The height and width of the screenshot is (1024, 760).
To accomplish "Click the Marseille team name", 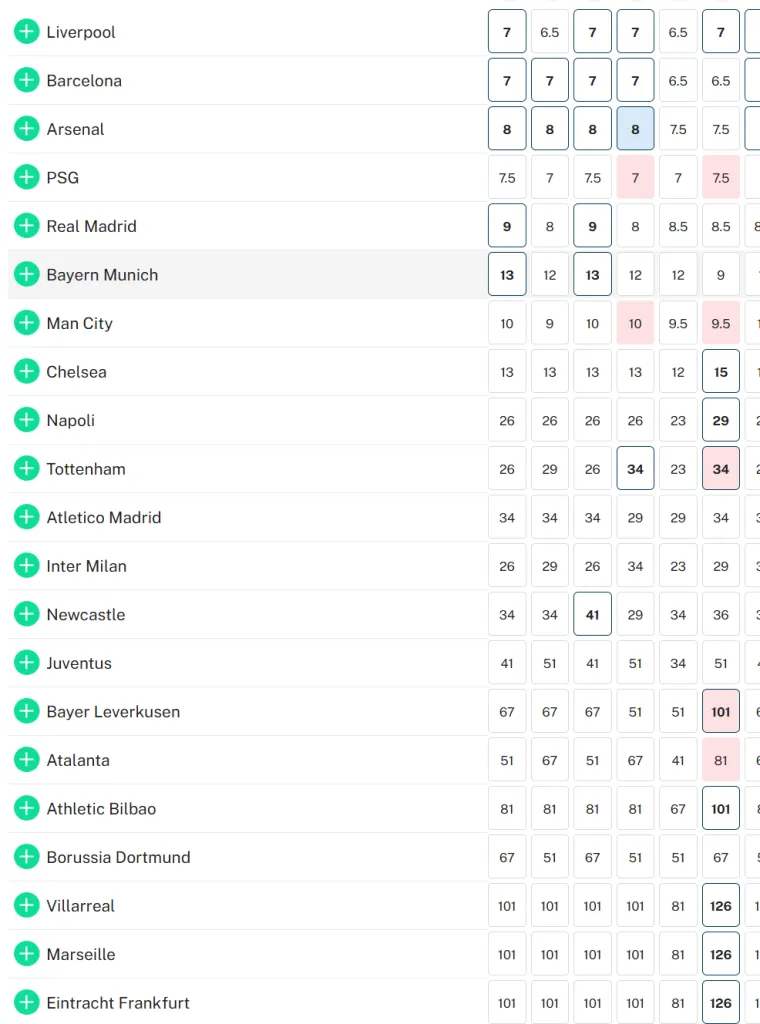I will 81,954.
